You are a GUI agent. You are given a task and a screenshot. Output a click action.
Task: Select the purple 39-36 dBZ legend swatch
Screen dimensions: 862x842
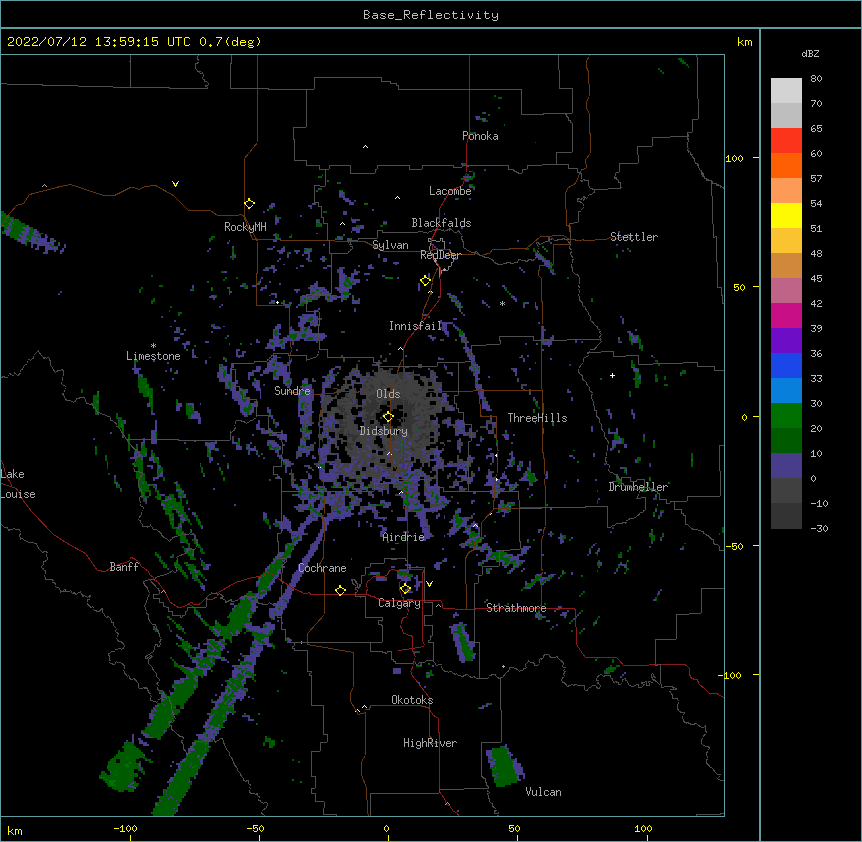coord(786,341)
